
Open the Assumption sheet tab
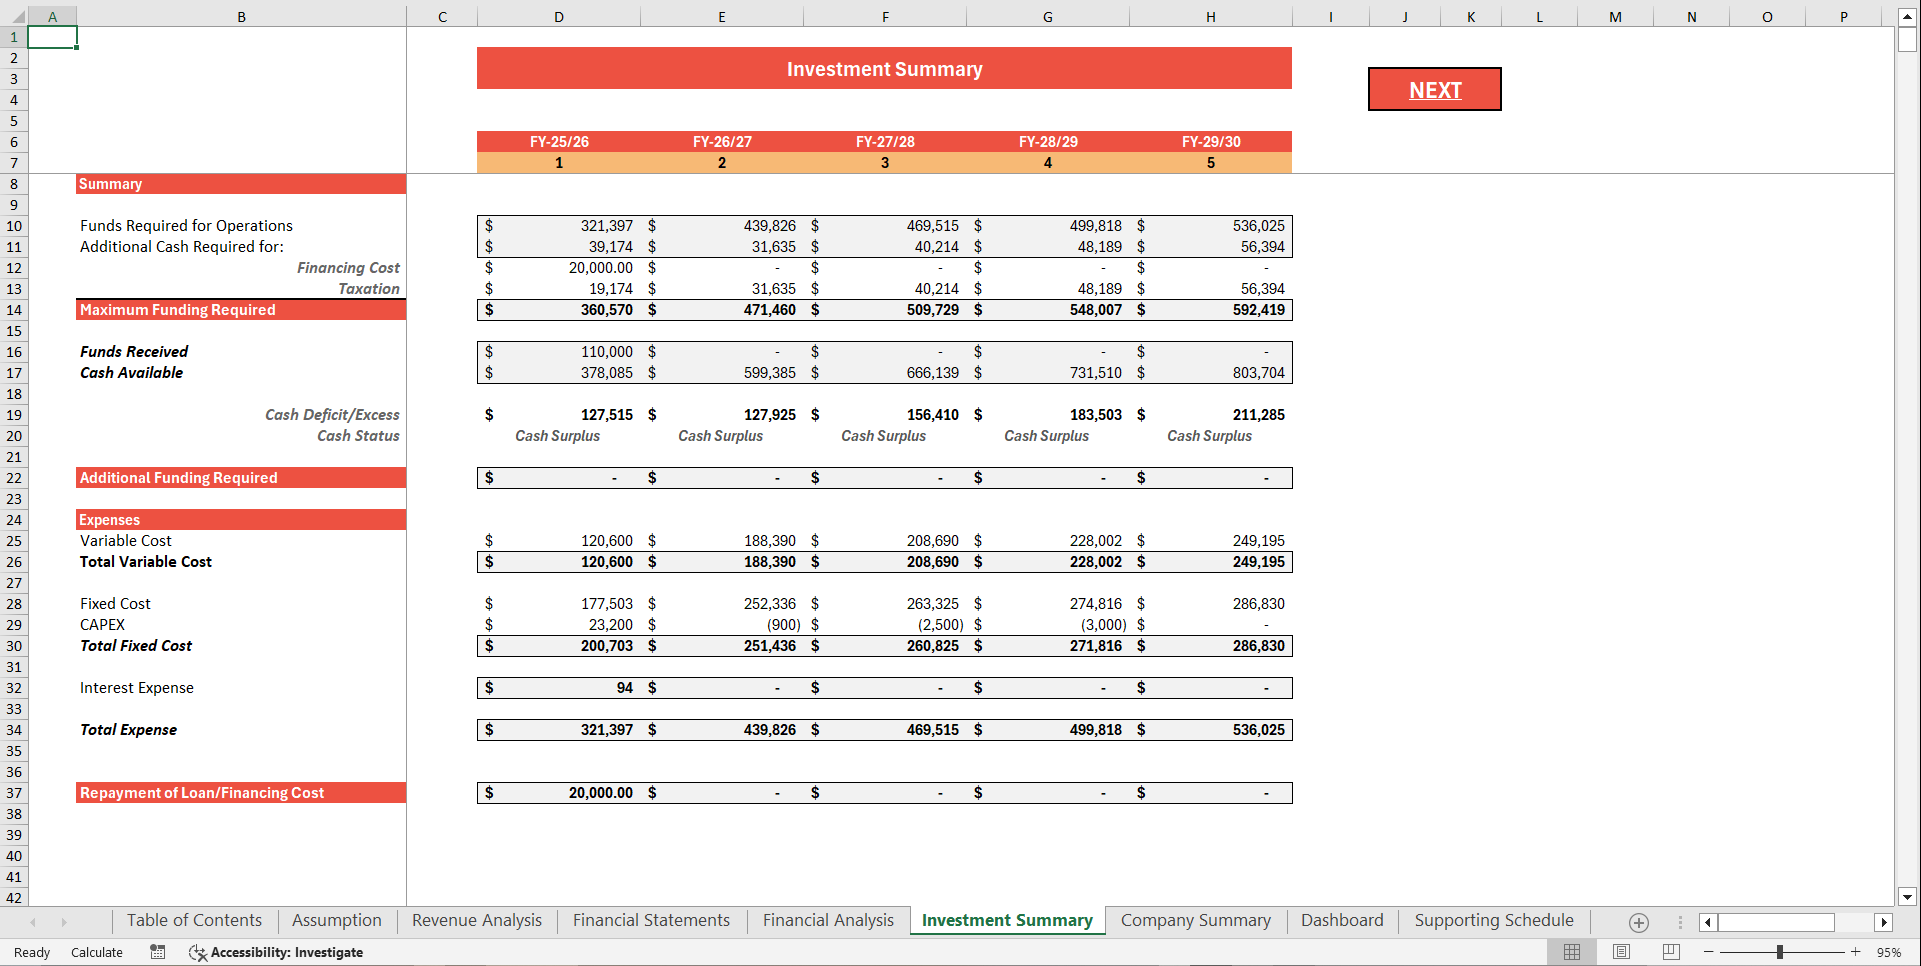tap(336, 920)
